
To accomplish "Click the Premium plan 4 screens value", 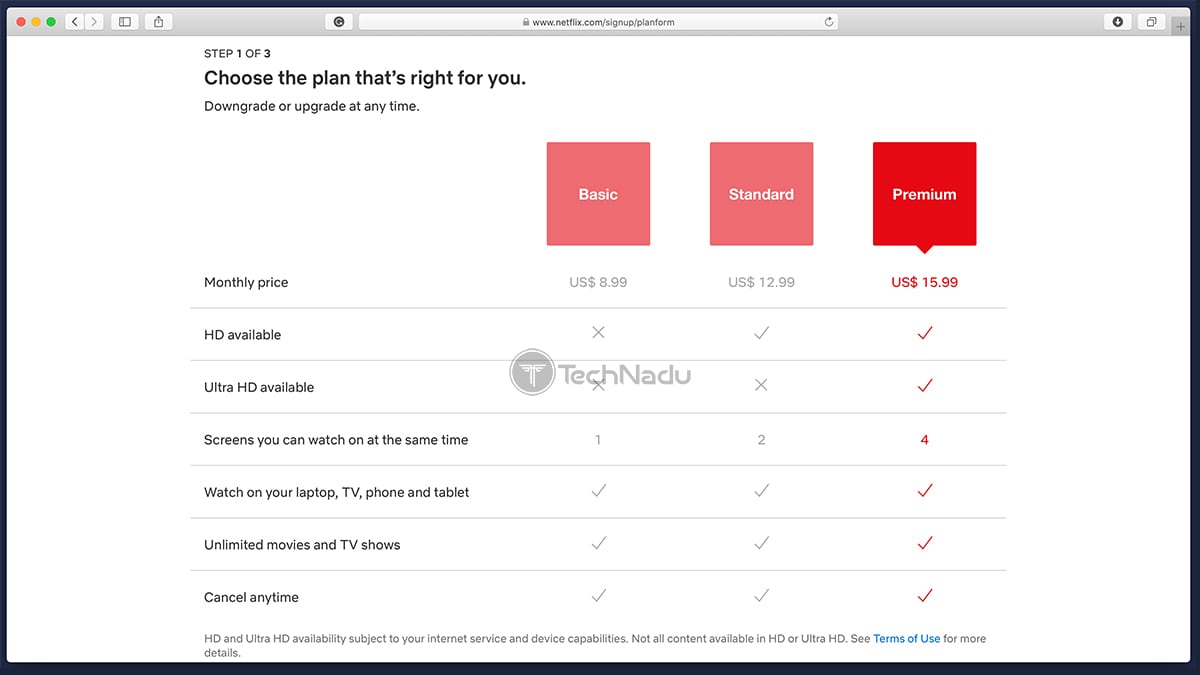I will (x=924, y=440).
